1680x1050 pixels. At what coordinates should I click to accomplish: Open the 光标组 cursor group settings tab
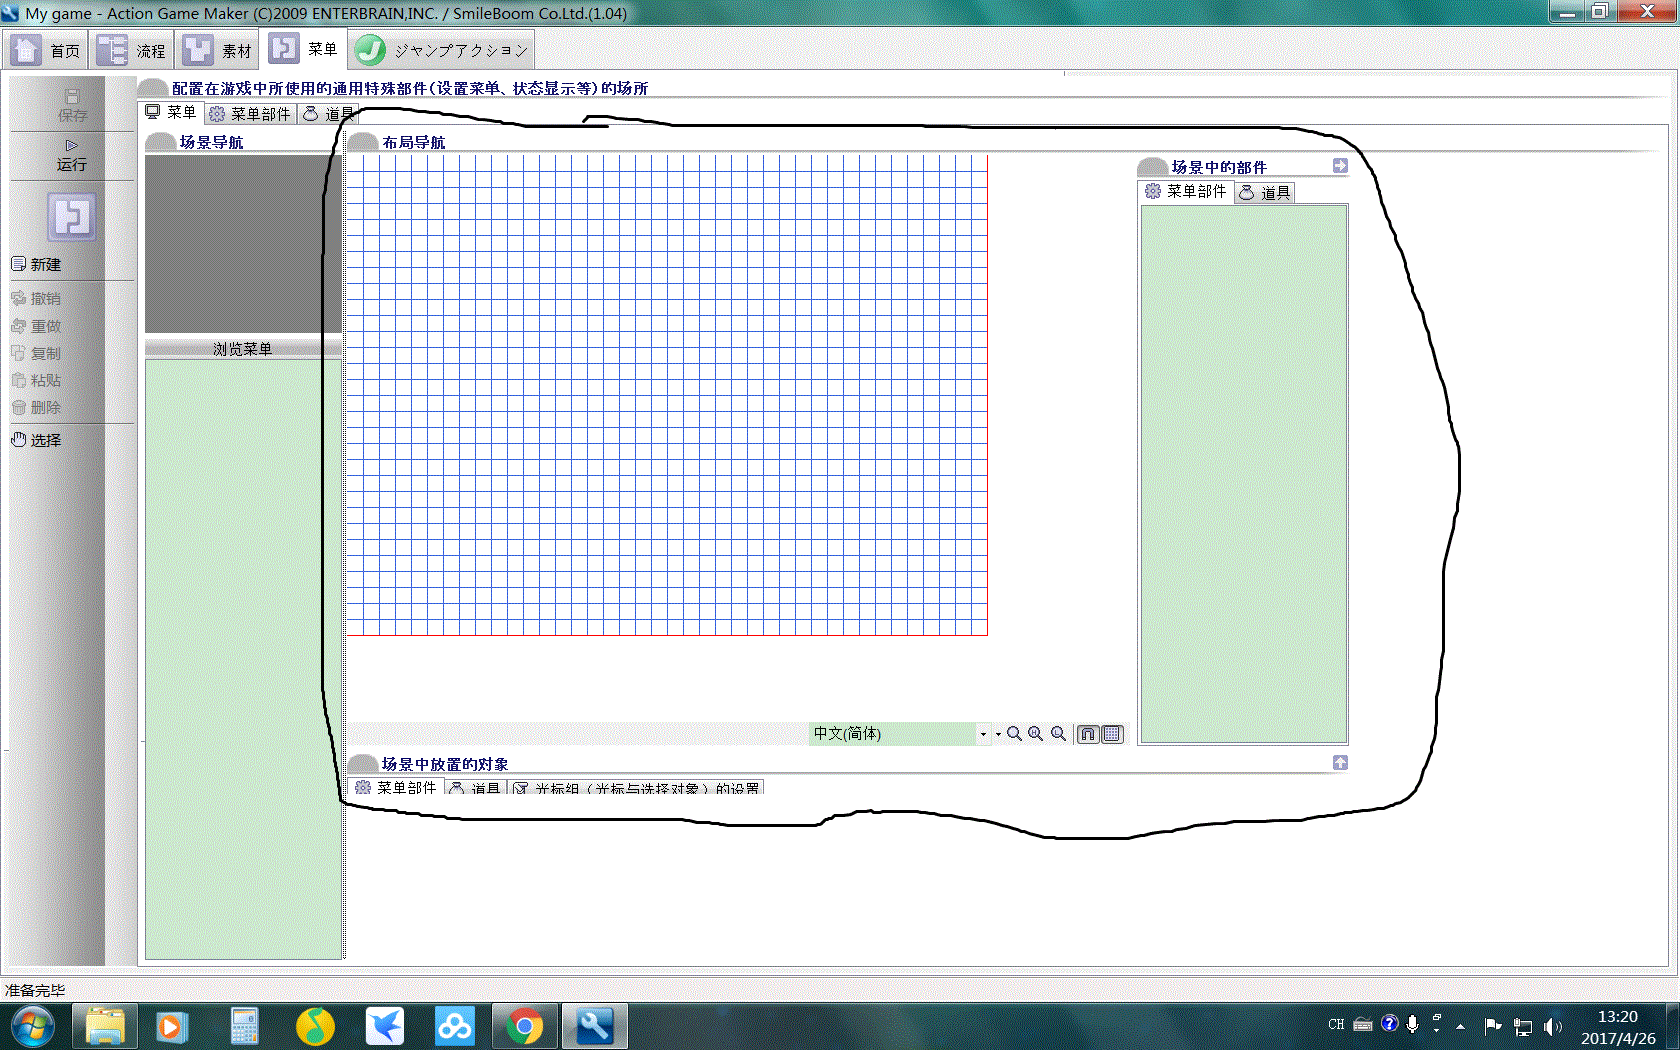pos(636,789)
